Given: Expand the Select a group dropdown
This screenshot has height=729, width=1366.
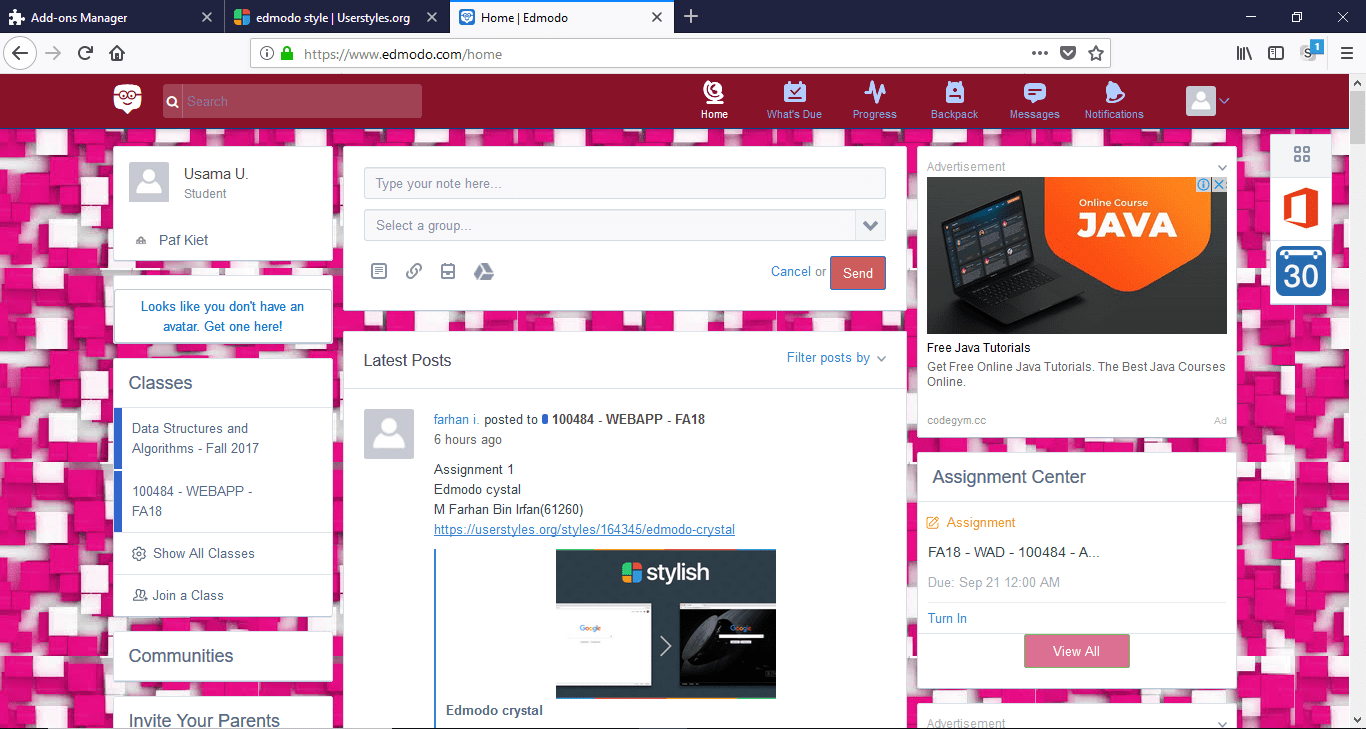Looking at the screenshot, I should pyautogui.click(x=869, y=225).
